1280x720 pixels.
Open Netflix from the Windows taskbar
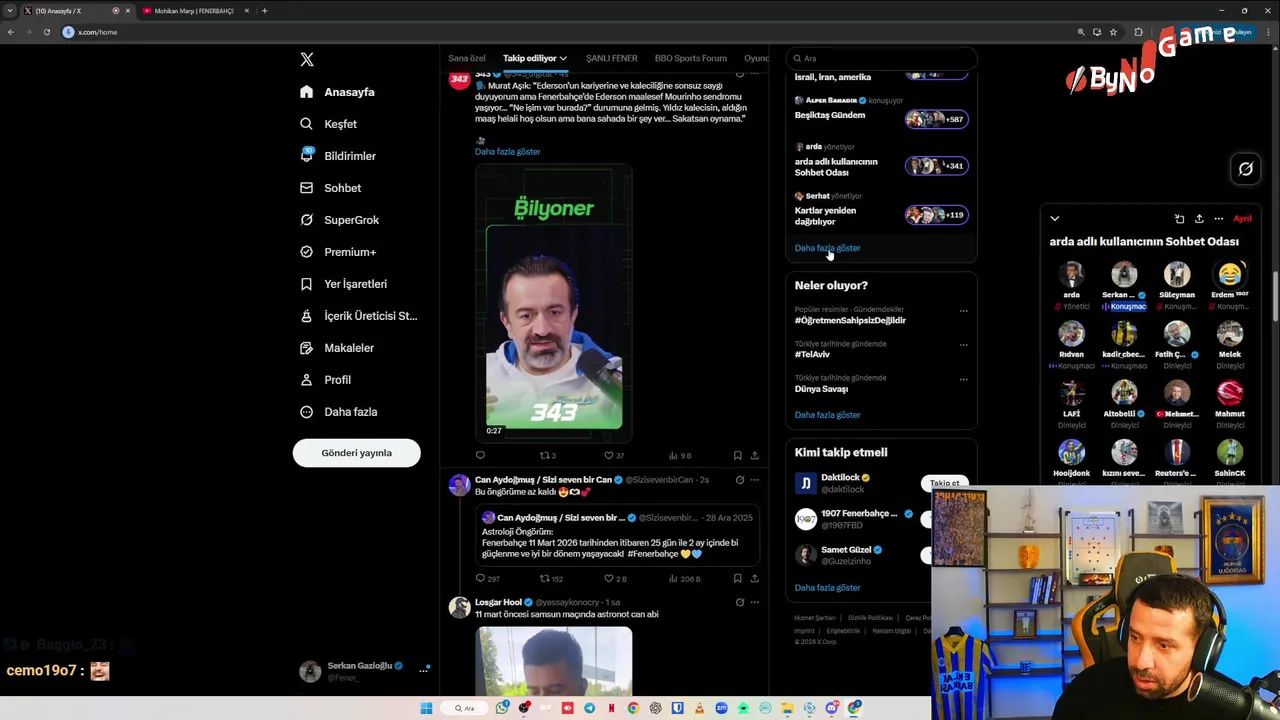(611, 708)
